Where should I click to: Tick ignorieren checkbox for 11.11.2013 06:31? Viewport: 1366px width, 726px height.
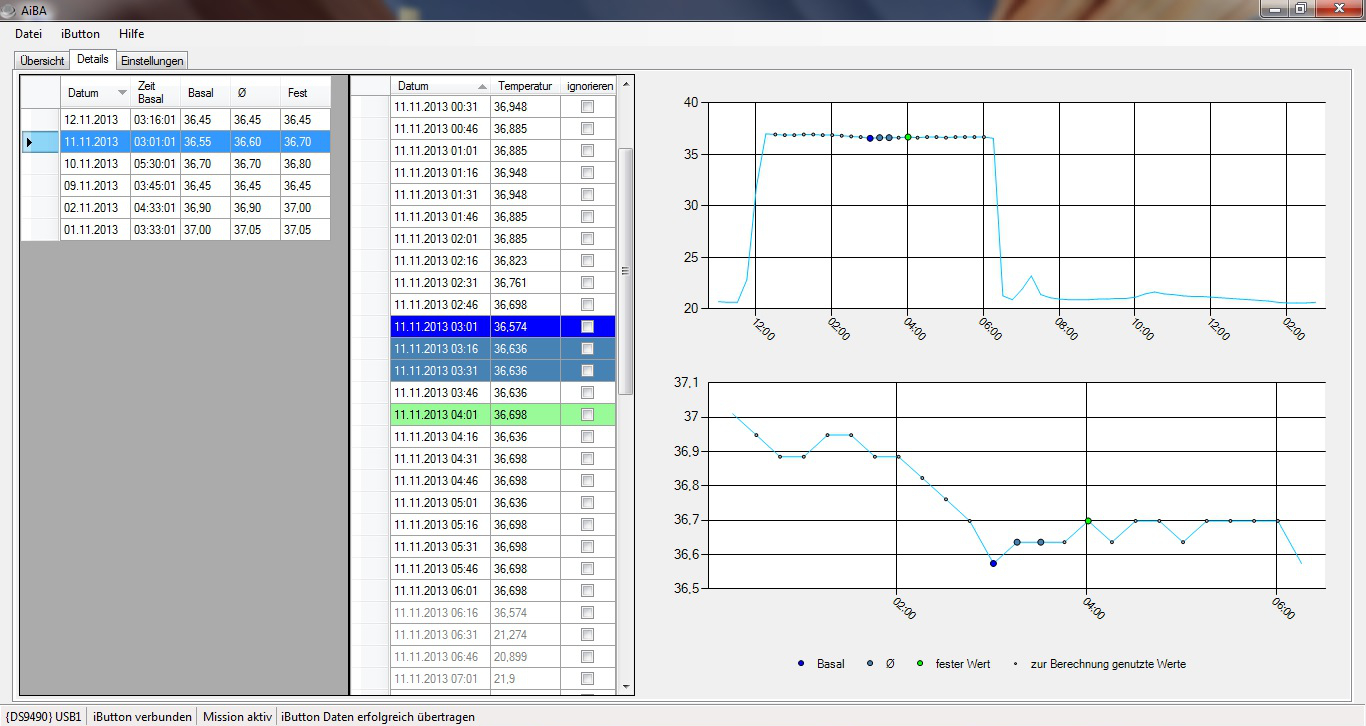pyautogui.click(x=587, y=635)
